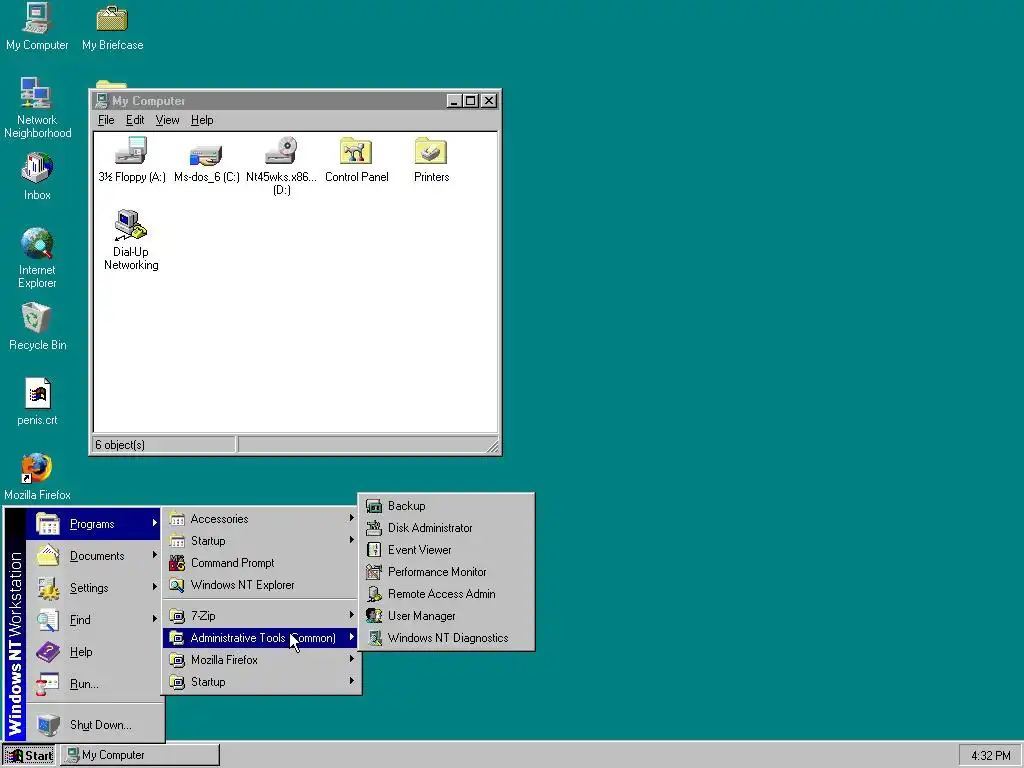Click the partly hidden folder icon behind My Computer window
The height and width of the screenshot is (768, 1024).
coord(111,84)
